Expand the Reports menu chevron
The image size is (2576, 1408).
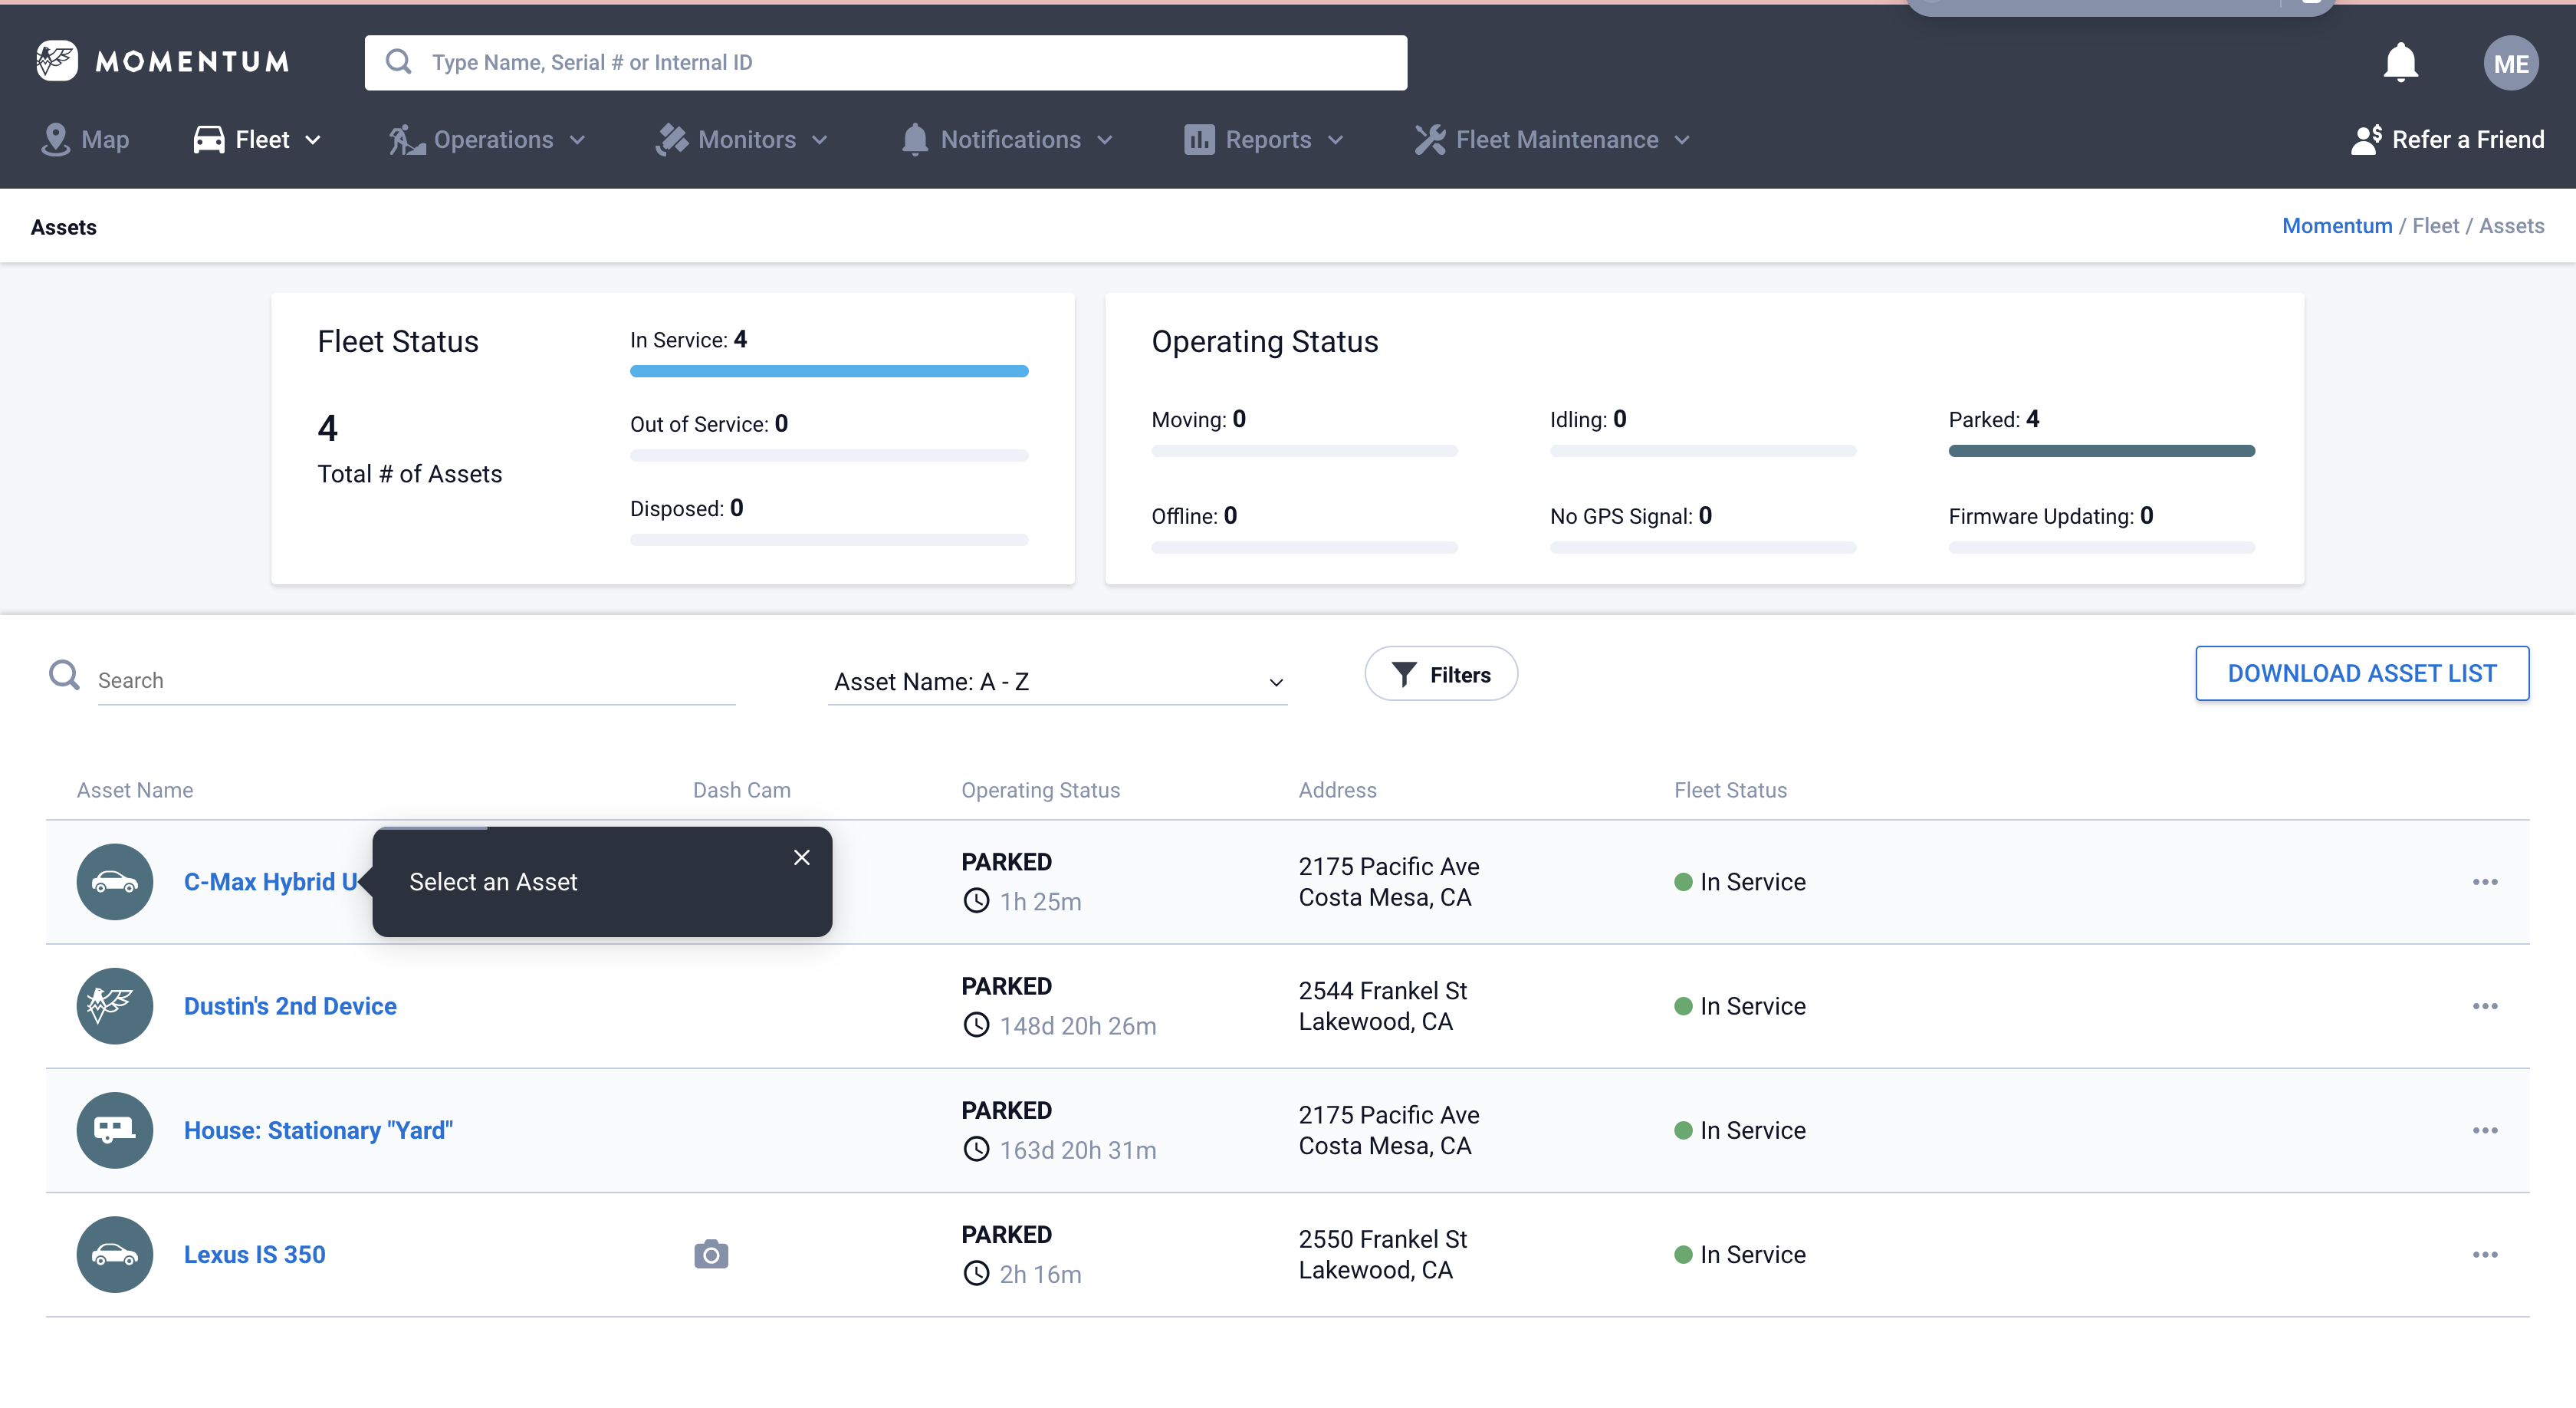coord(1336,141)
